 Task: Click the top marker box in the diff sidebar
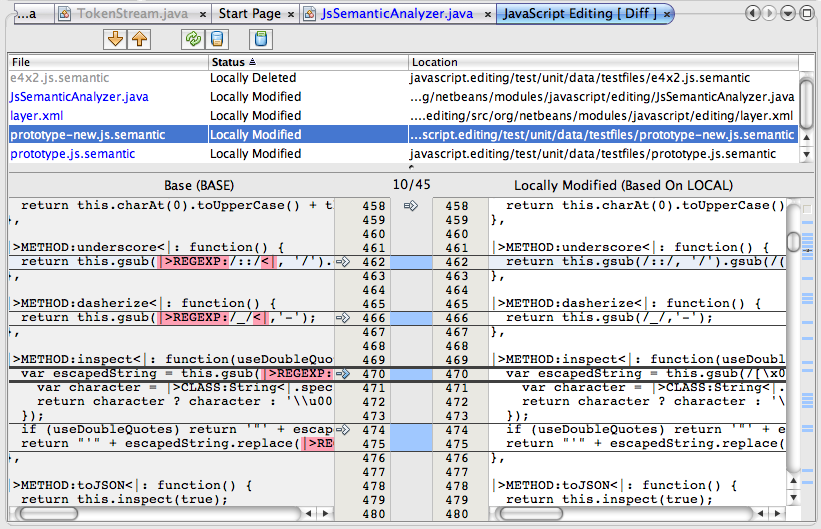pos(807,210)
